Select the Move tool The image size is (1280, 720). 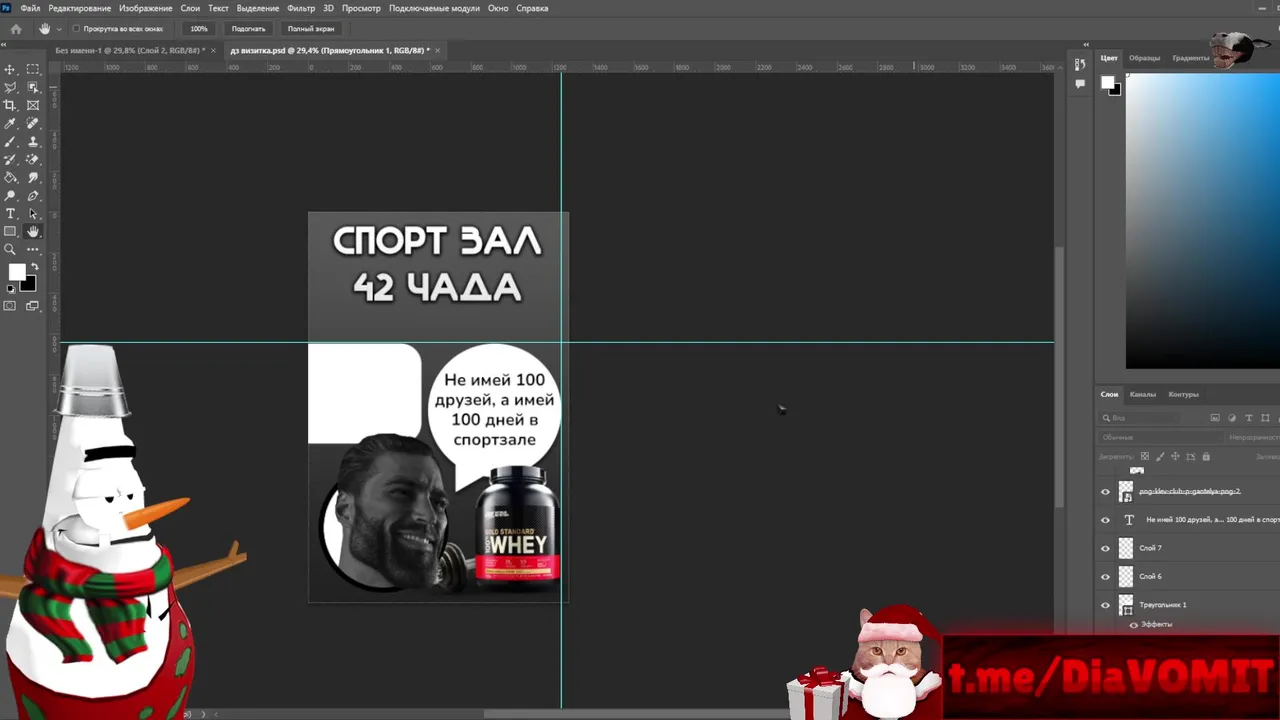coord(10,69)
